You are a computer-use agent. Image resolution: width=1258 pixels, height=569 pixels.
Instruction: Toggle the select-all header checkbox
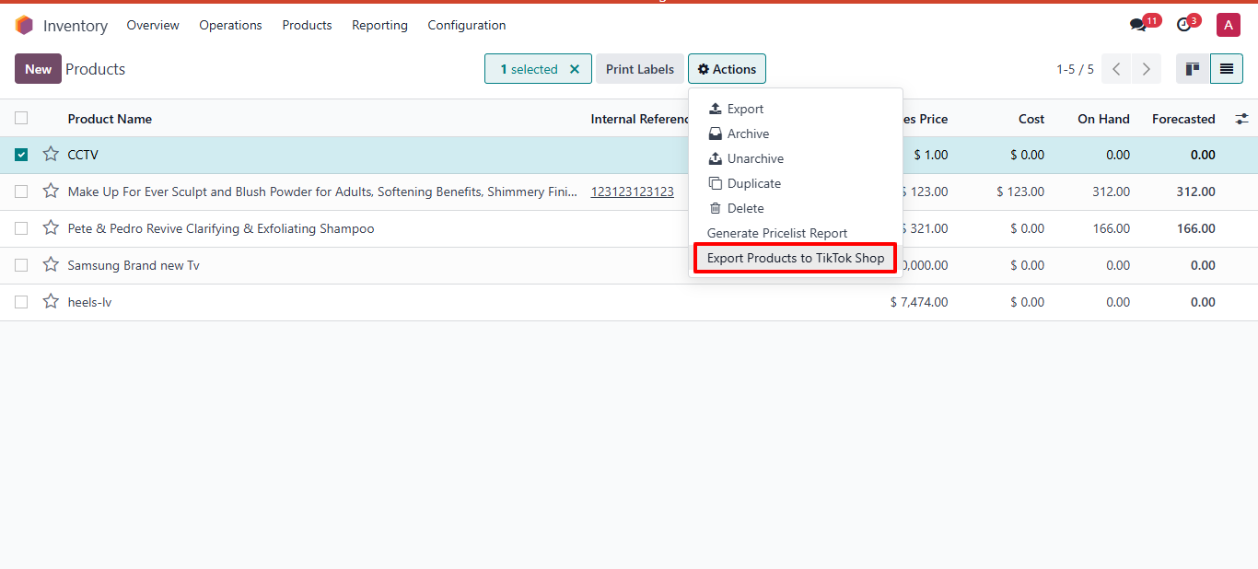(x=21, y=118)
